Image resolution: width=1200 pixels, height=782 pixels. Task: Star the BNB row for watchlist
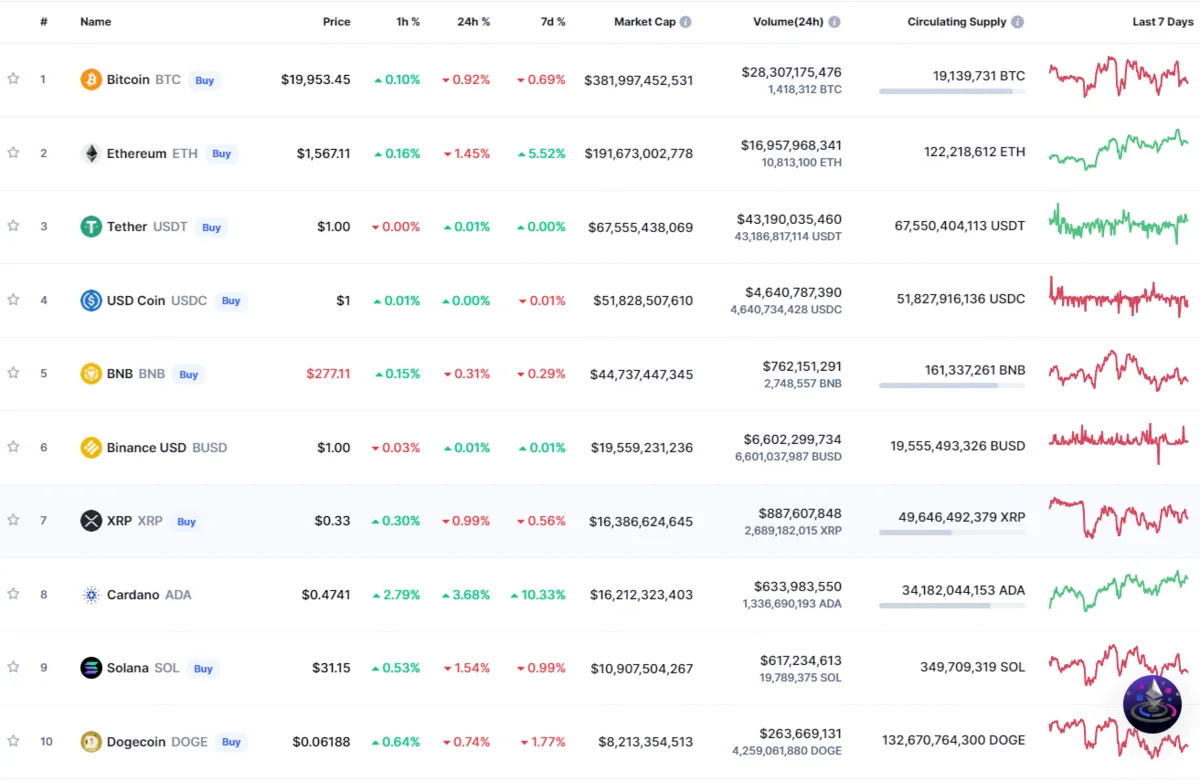[13, 373]
